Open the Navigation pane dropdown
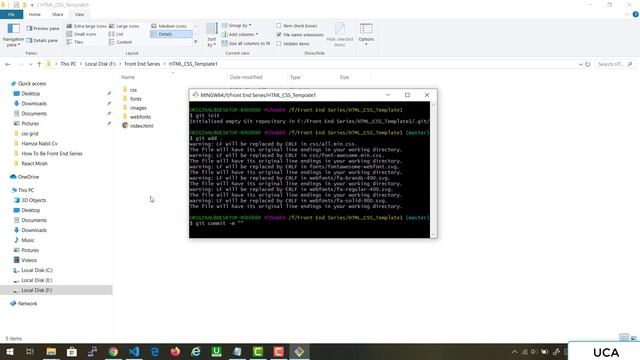This screenshot has height=360, width=640. tap(13, 35)
